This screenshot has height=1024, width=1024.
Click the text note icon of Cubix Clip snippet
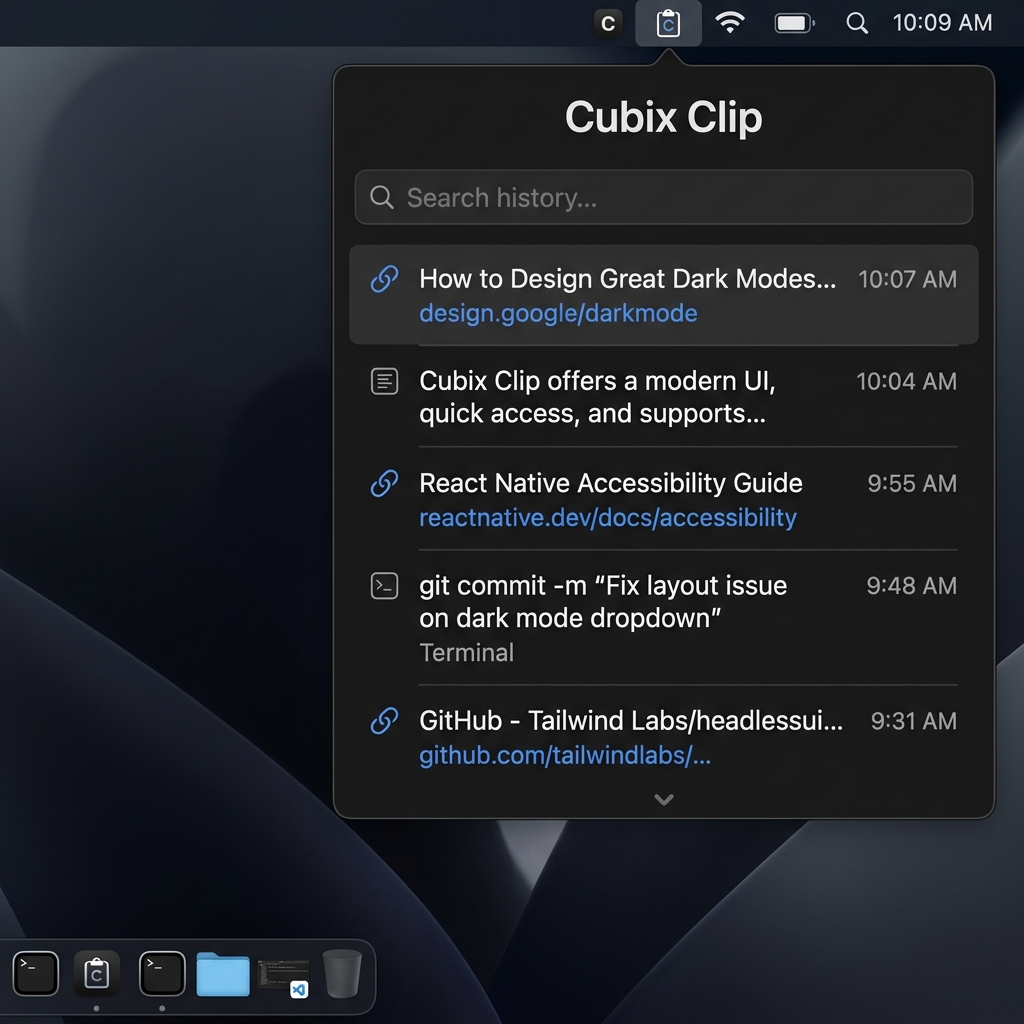[x=384, y=381]
